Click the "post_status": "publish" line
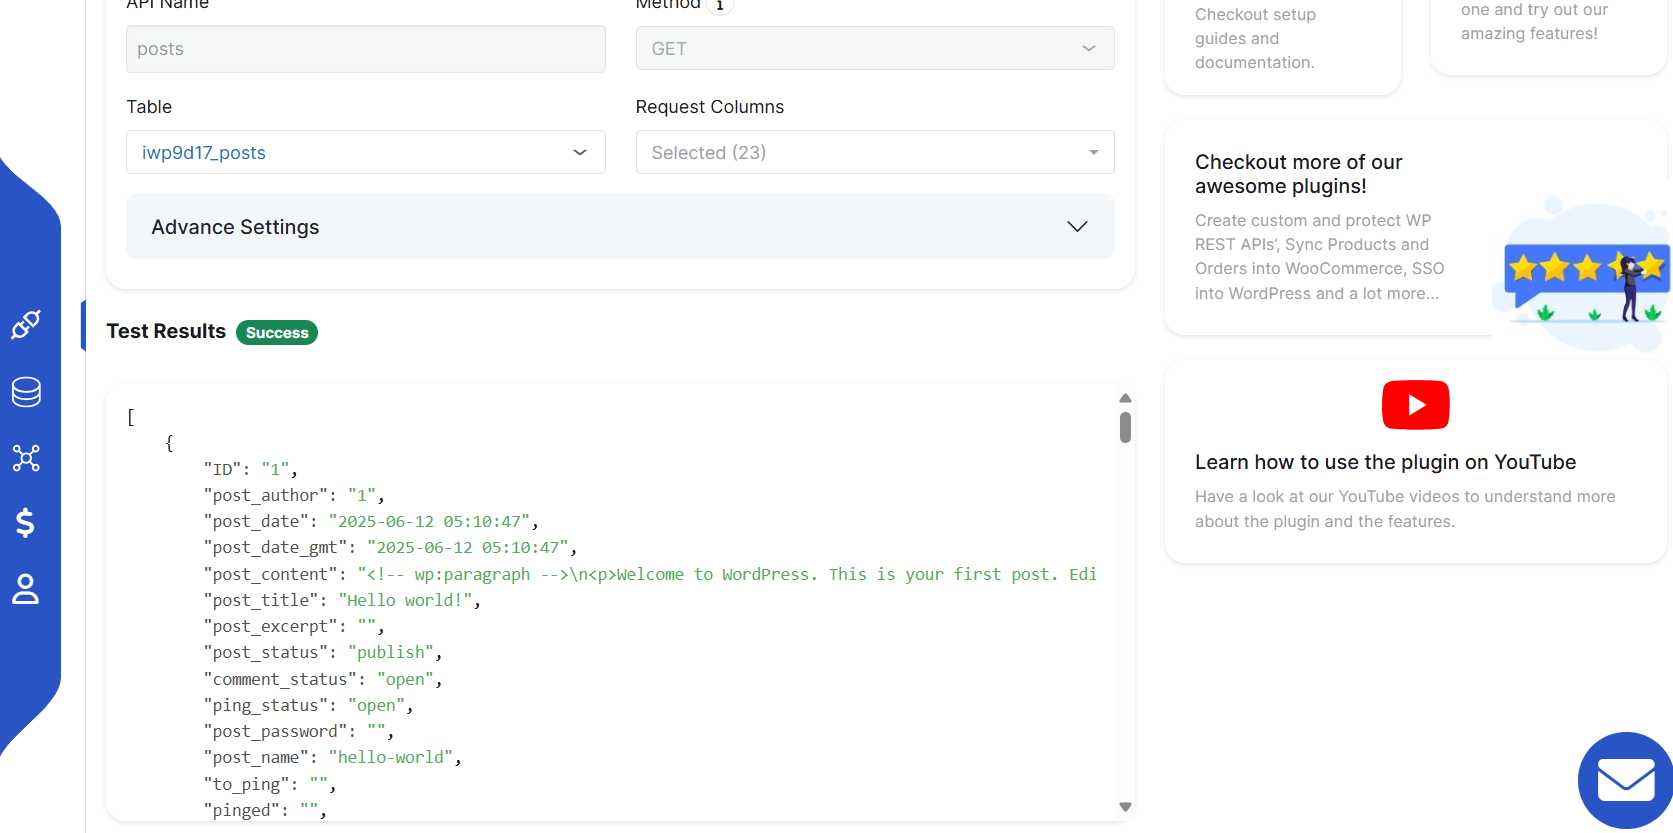Screen dimensions: 1673x833 coord(323,652)
